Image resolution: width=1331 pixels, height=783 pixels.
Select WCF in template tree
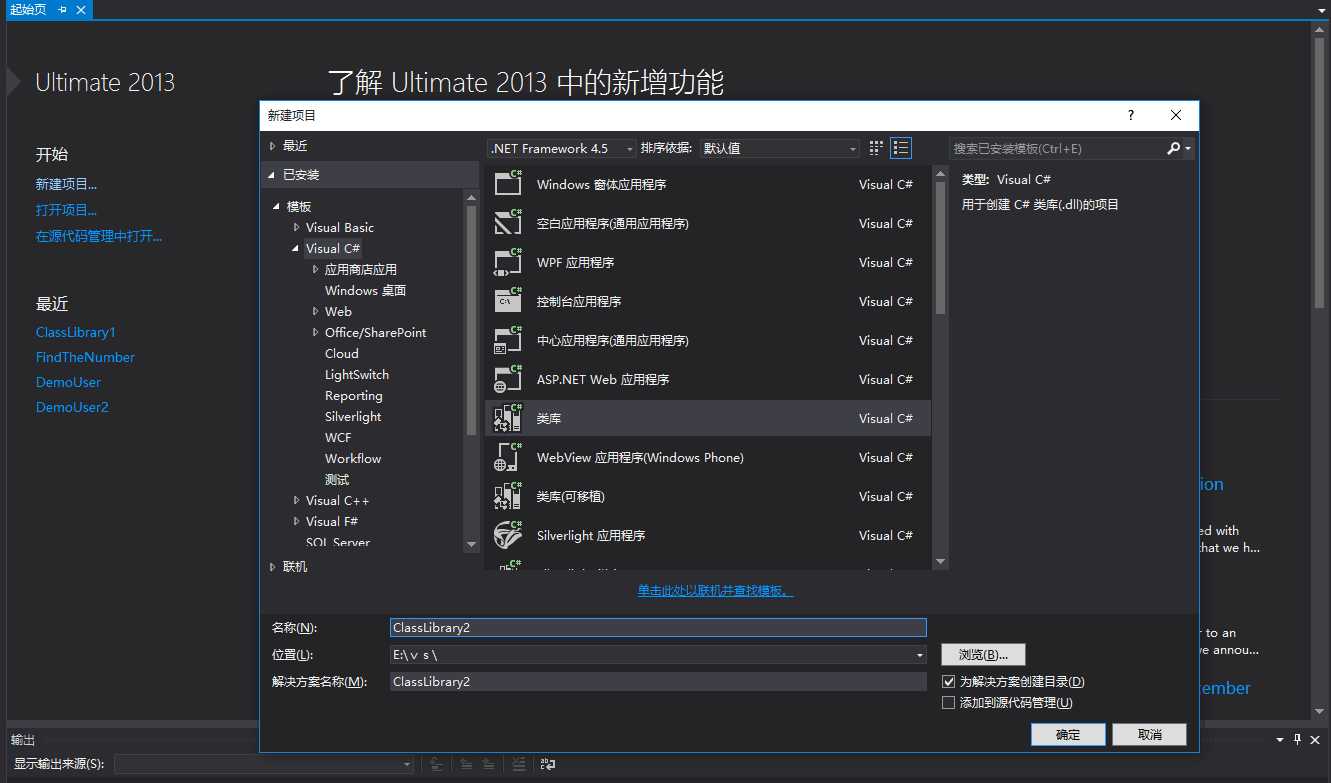coord(338,437)
